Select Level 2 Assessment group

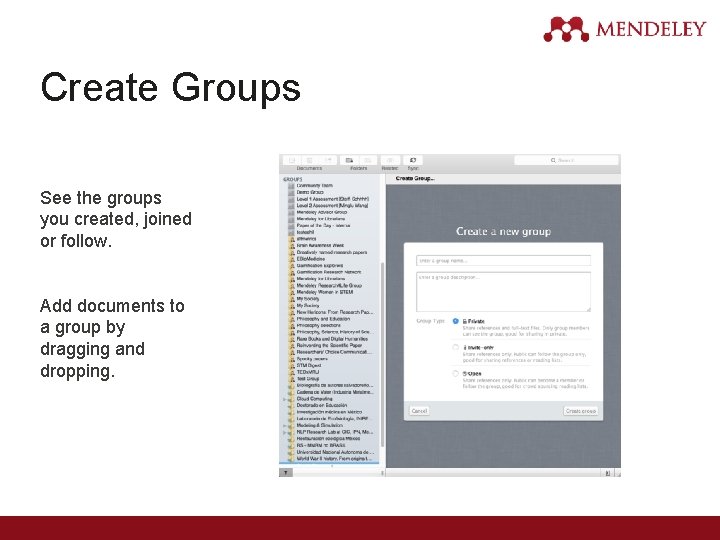point(332,206)
